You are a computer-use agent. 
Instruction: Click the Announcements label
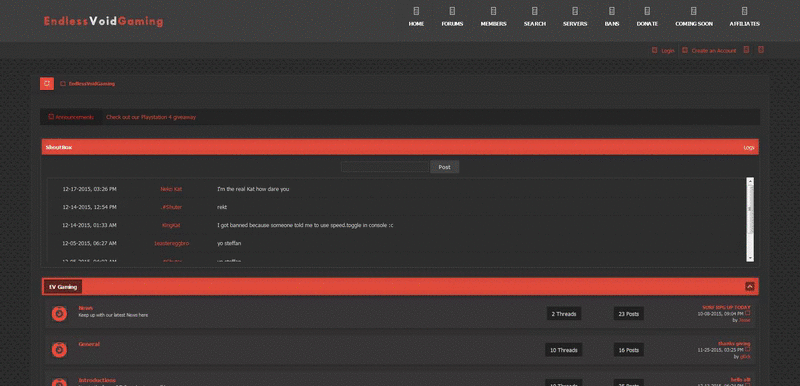(74, 117)
